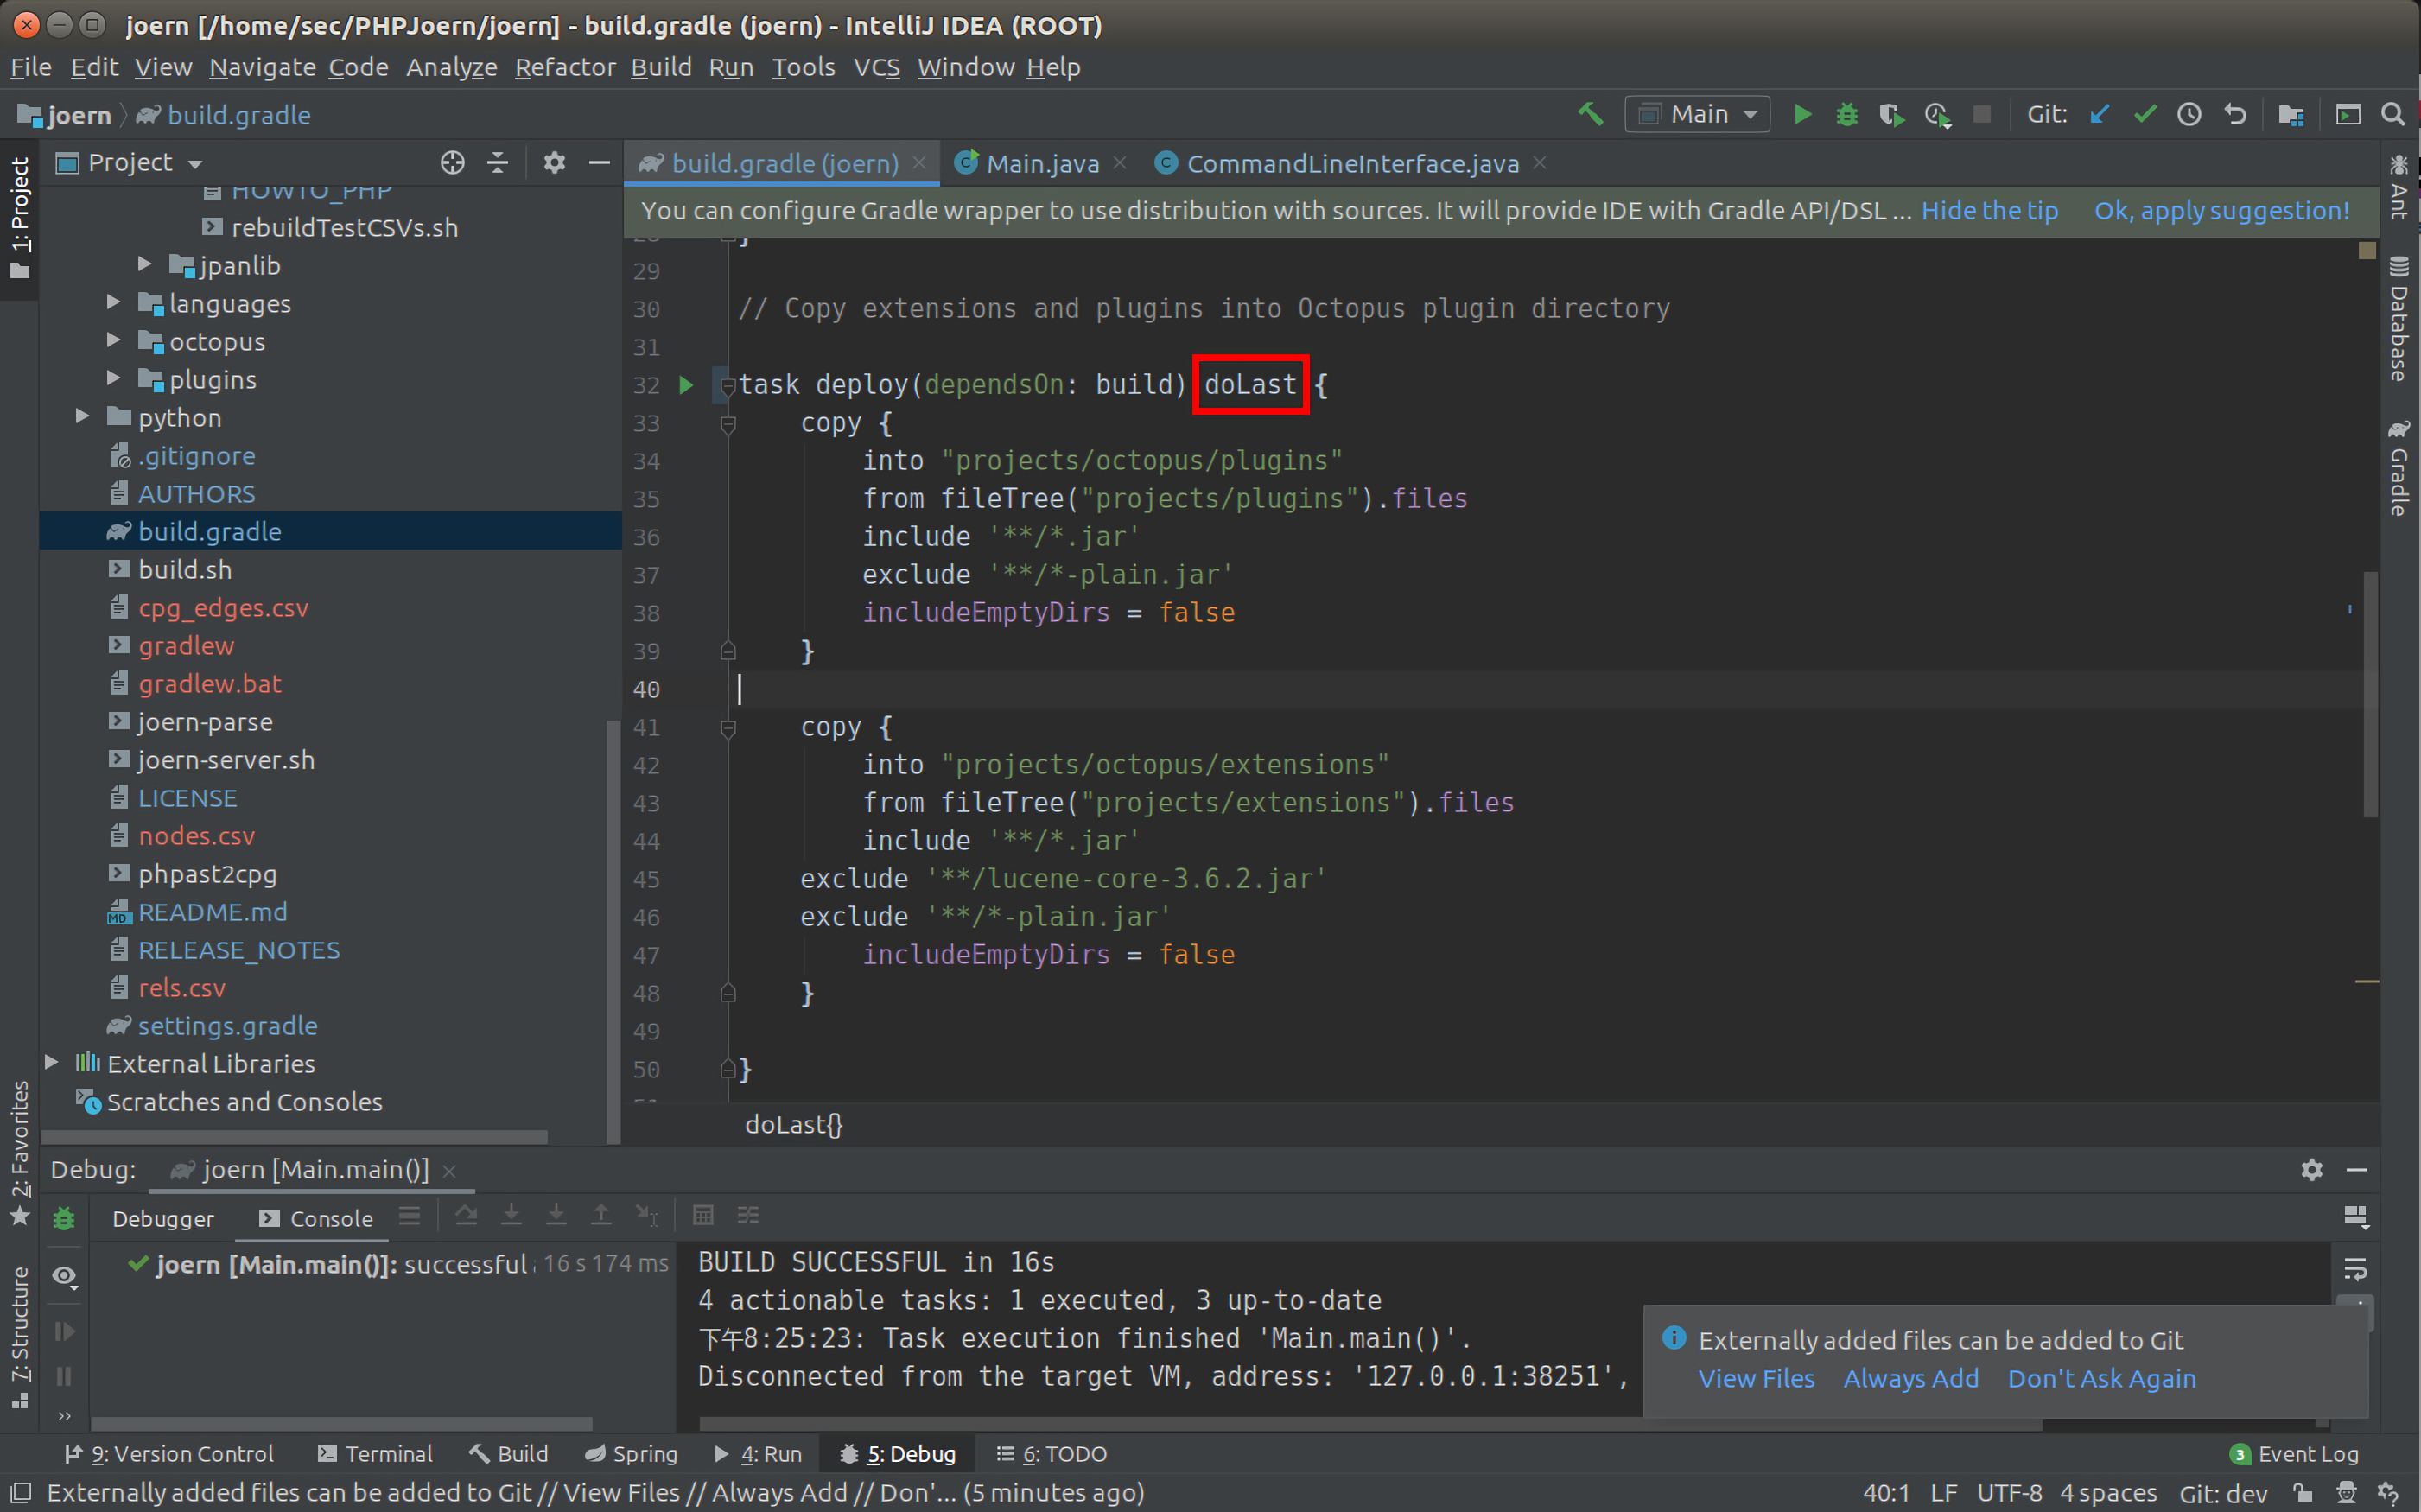Show Git history clock icon
Image resolution: width=2421 pixels, height=1512 pixels.
pyautogui.click(x=2189, y=114)
